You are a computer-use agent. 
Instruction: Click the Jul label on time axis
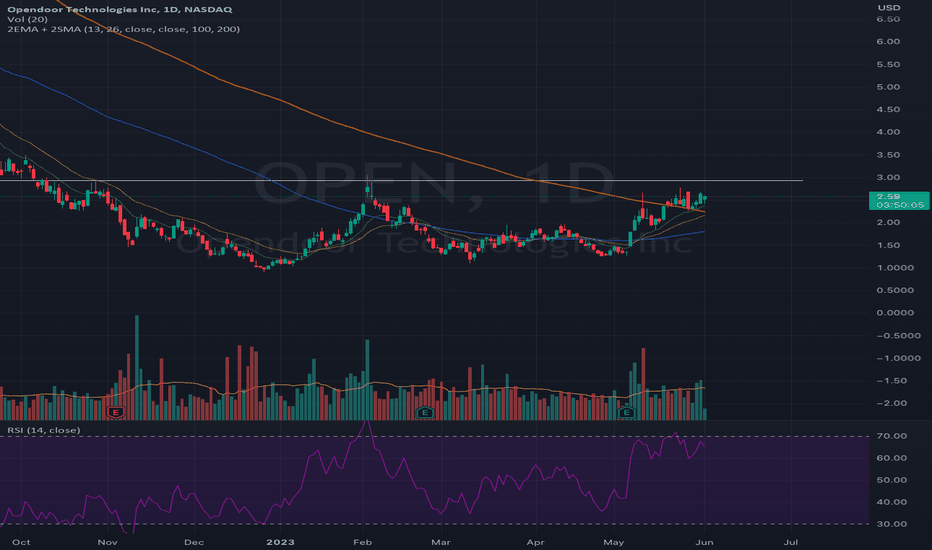(791, 542)
